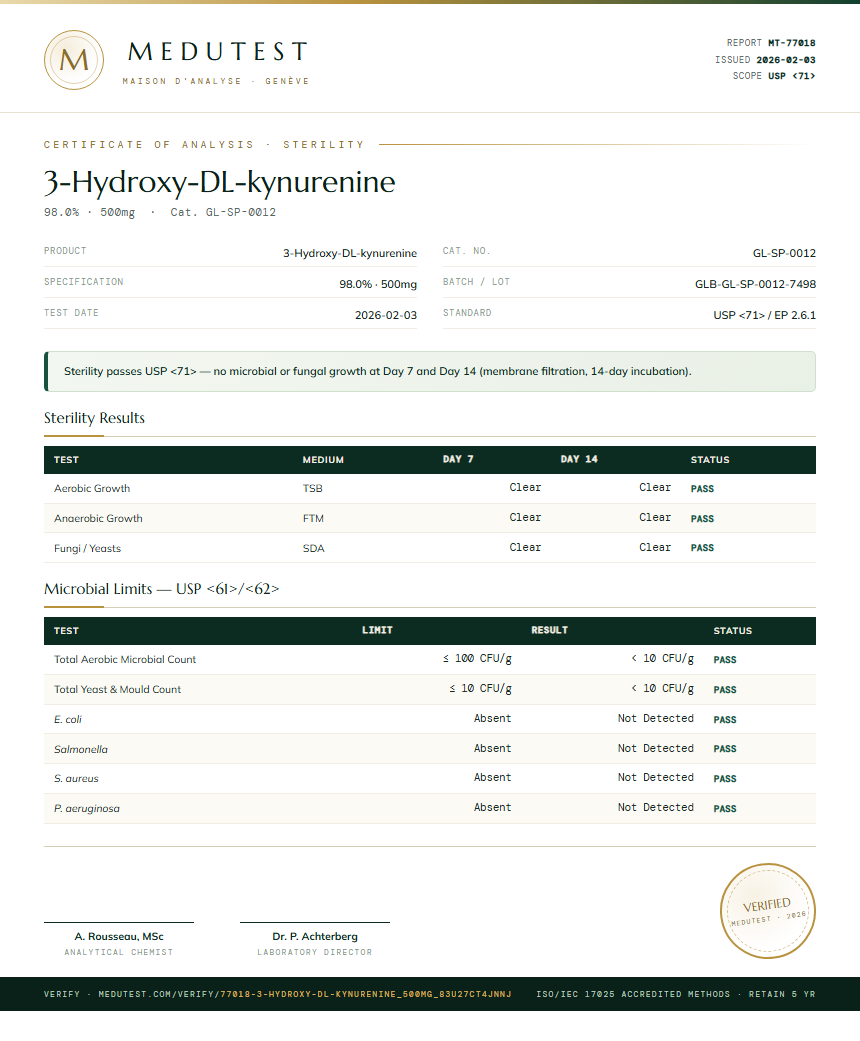
Task: Select "ISO/IEC 17025 ACCREDITED METHODS" footer text
Action: coord(633,995)
